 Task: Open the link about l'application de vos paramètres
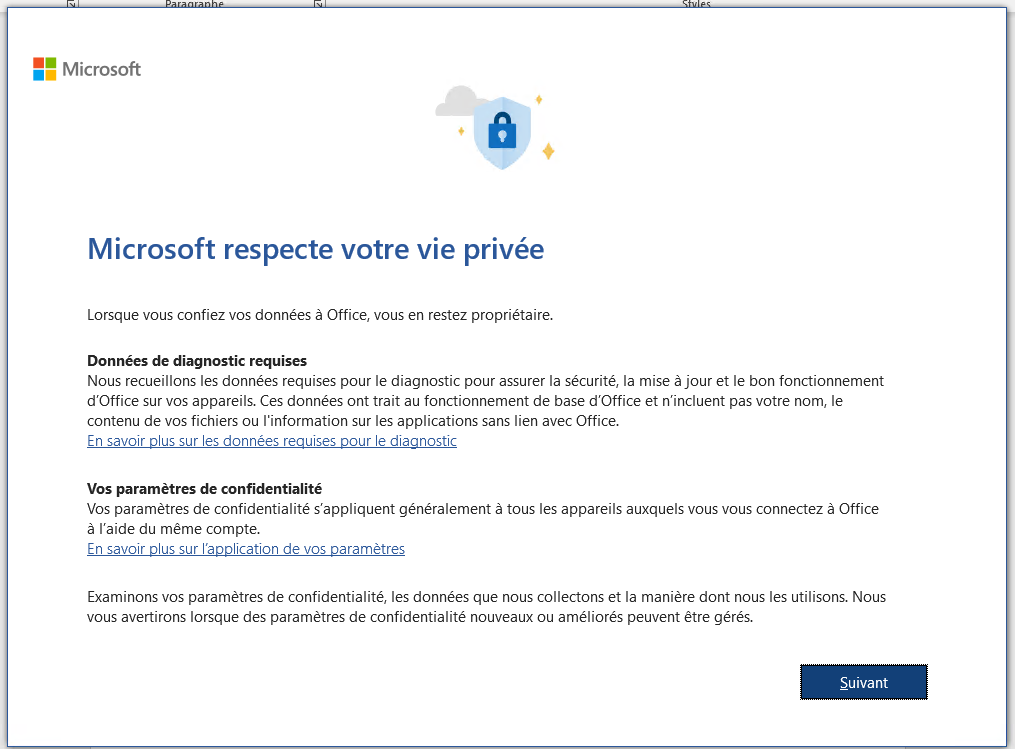(x=246, y=549)
